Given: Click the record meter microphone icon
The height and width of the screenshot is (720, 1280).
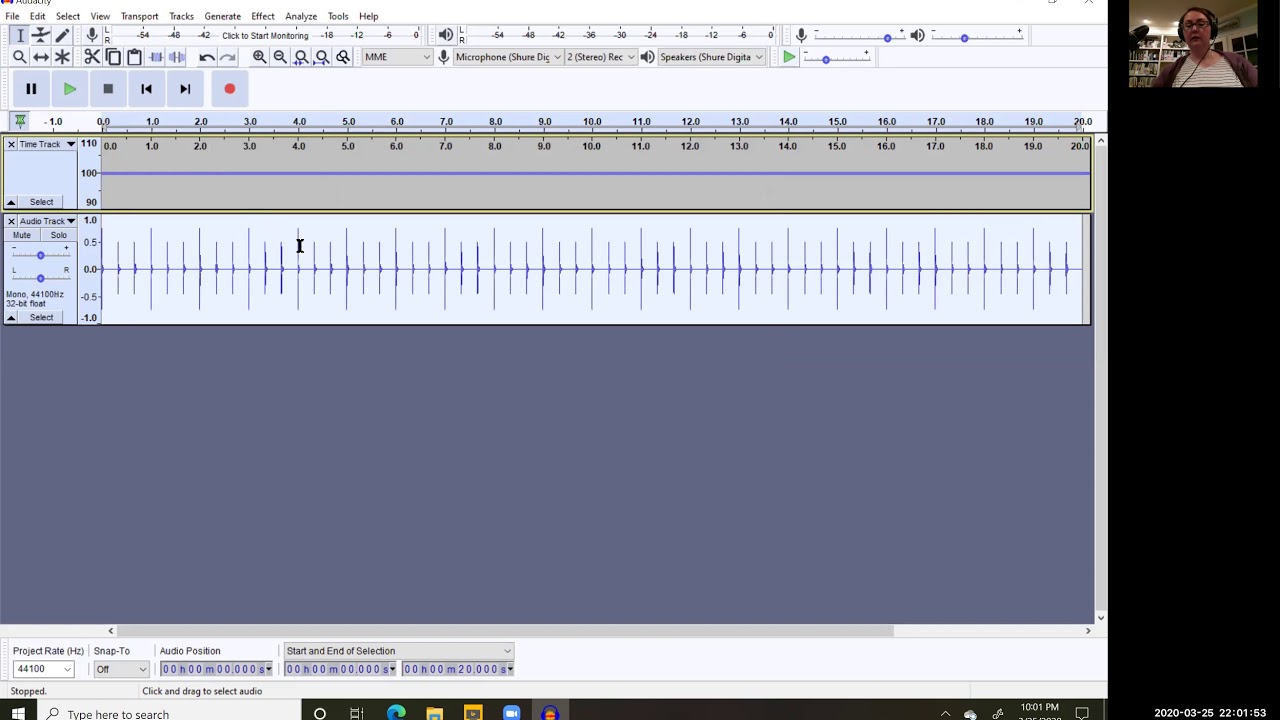Looking at the screenshot, I should point(92,35).
